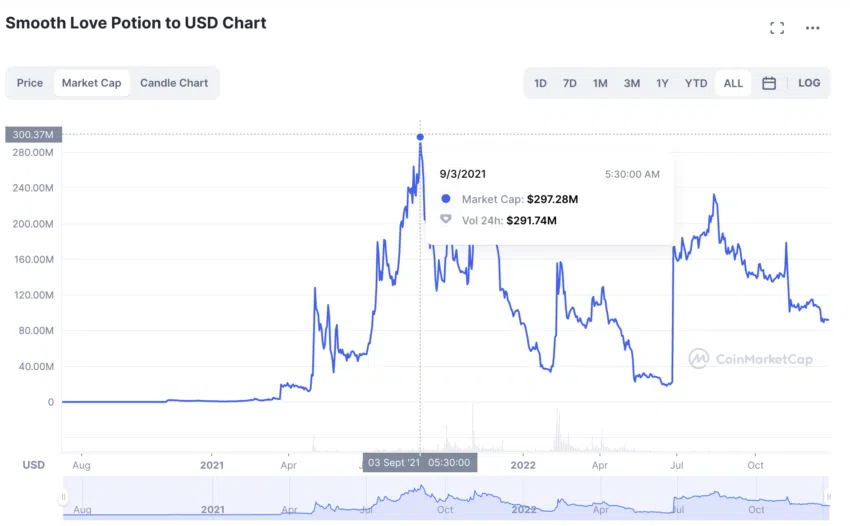Choose the 3M time range

(x=632, y=83)
